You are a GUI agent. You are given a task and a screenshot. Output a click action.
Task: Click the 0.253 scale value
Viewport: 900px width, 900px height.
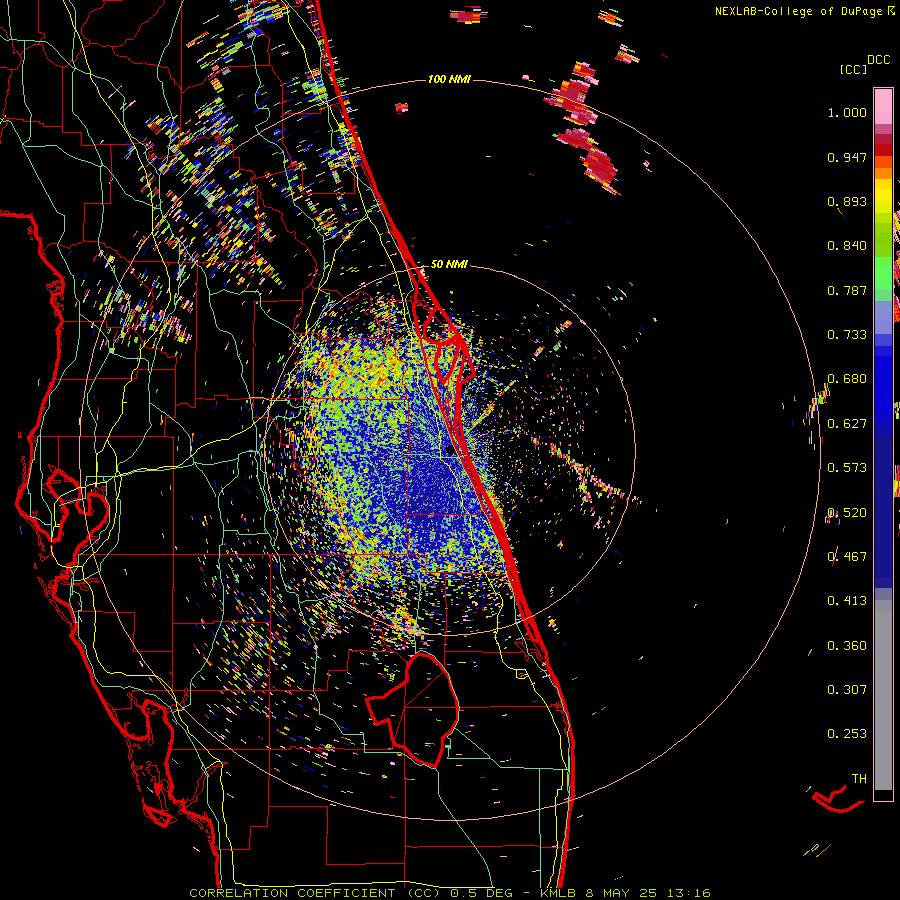tap(847, 734)
